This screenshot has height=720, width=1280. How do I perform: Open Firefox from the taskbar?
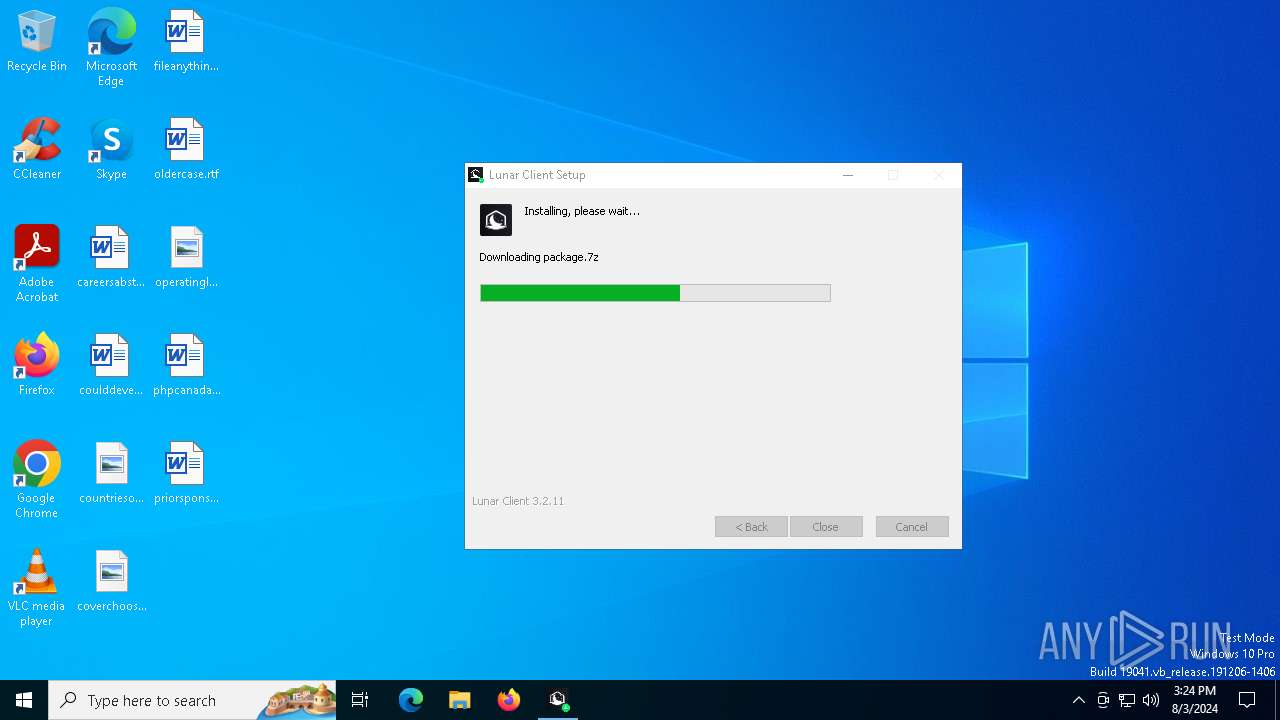pos(509,700)
